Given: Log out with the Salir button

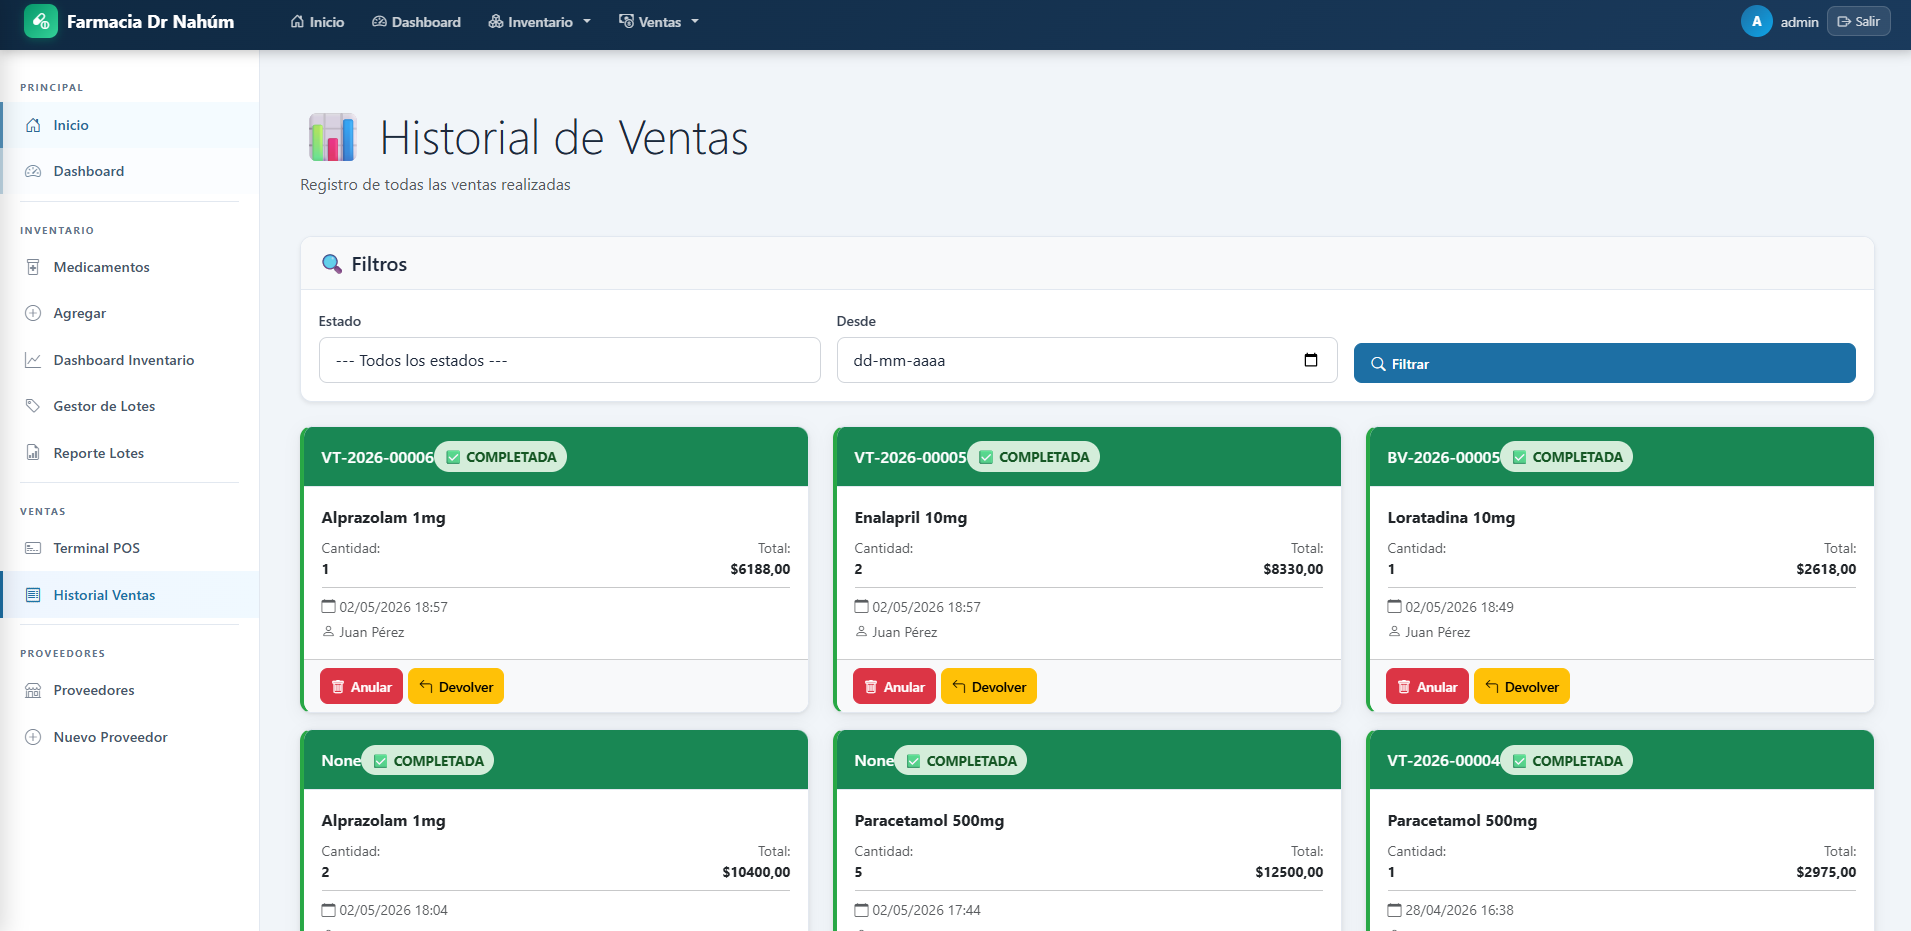Looking at the screenshot, I should (1858, 21).
